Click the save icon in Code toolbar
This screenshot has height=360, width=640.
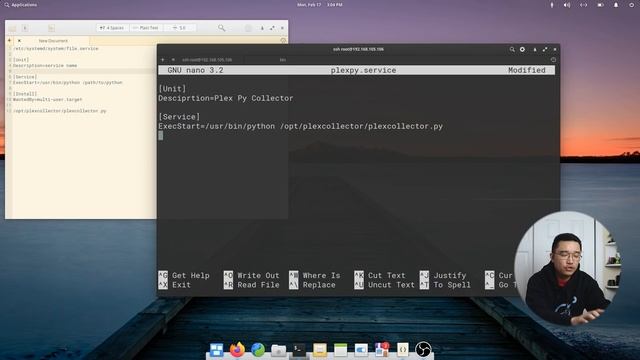point(25,28)
